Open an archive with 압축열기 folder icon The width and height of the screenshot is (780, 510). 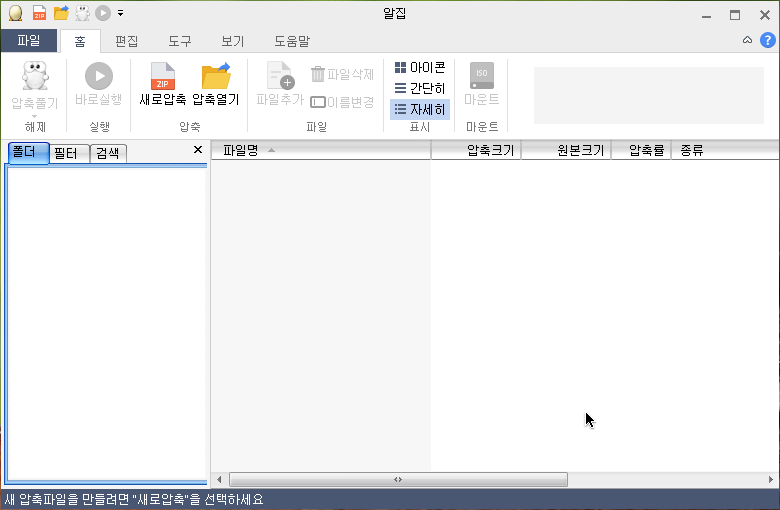click(215, 78)
